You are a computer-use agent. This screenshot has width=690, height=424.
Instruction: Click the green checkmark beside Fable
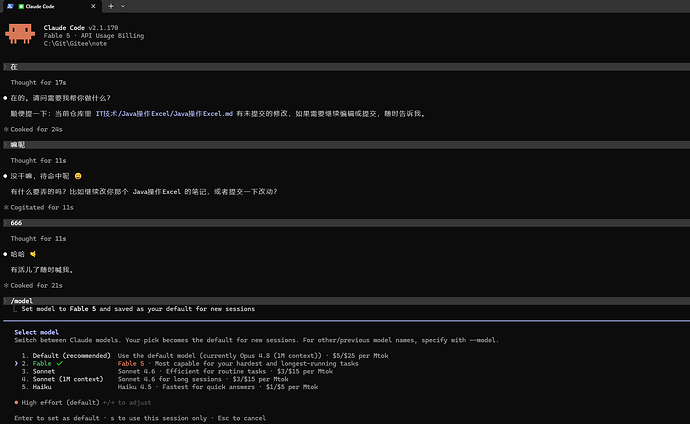coord(59,363)
